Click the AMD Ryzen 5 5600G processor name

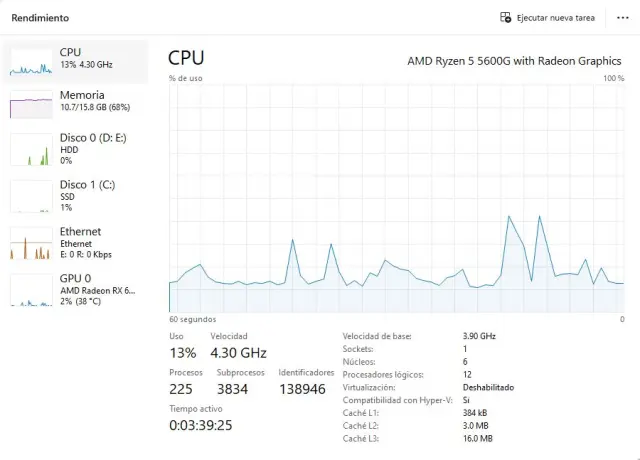(x=514, y=60)
